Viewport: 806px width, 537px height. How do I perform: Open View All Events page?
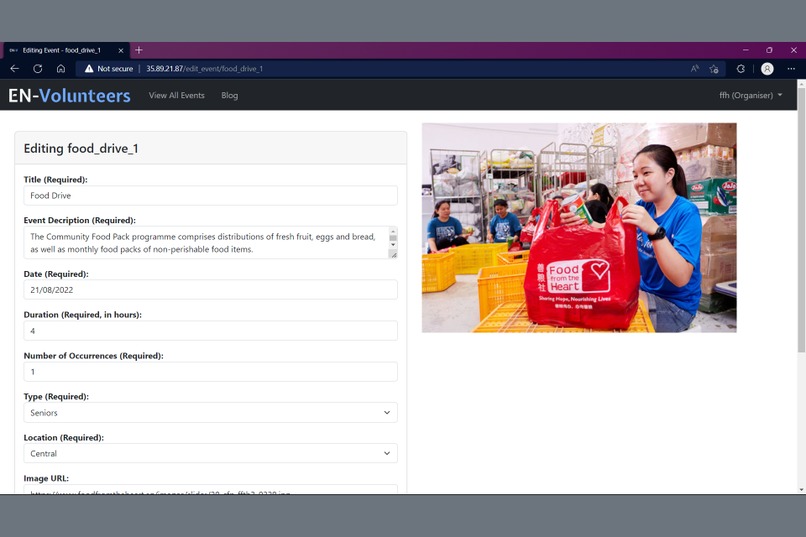point(177,96)
